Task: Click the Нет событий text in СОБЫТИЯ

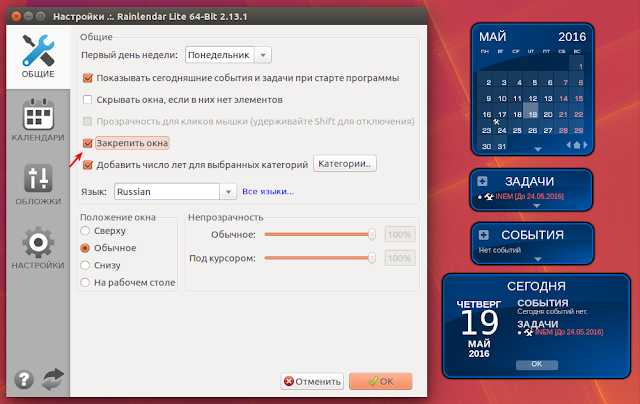Action: pyautogui.click(x=500, y=250)
